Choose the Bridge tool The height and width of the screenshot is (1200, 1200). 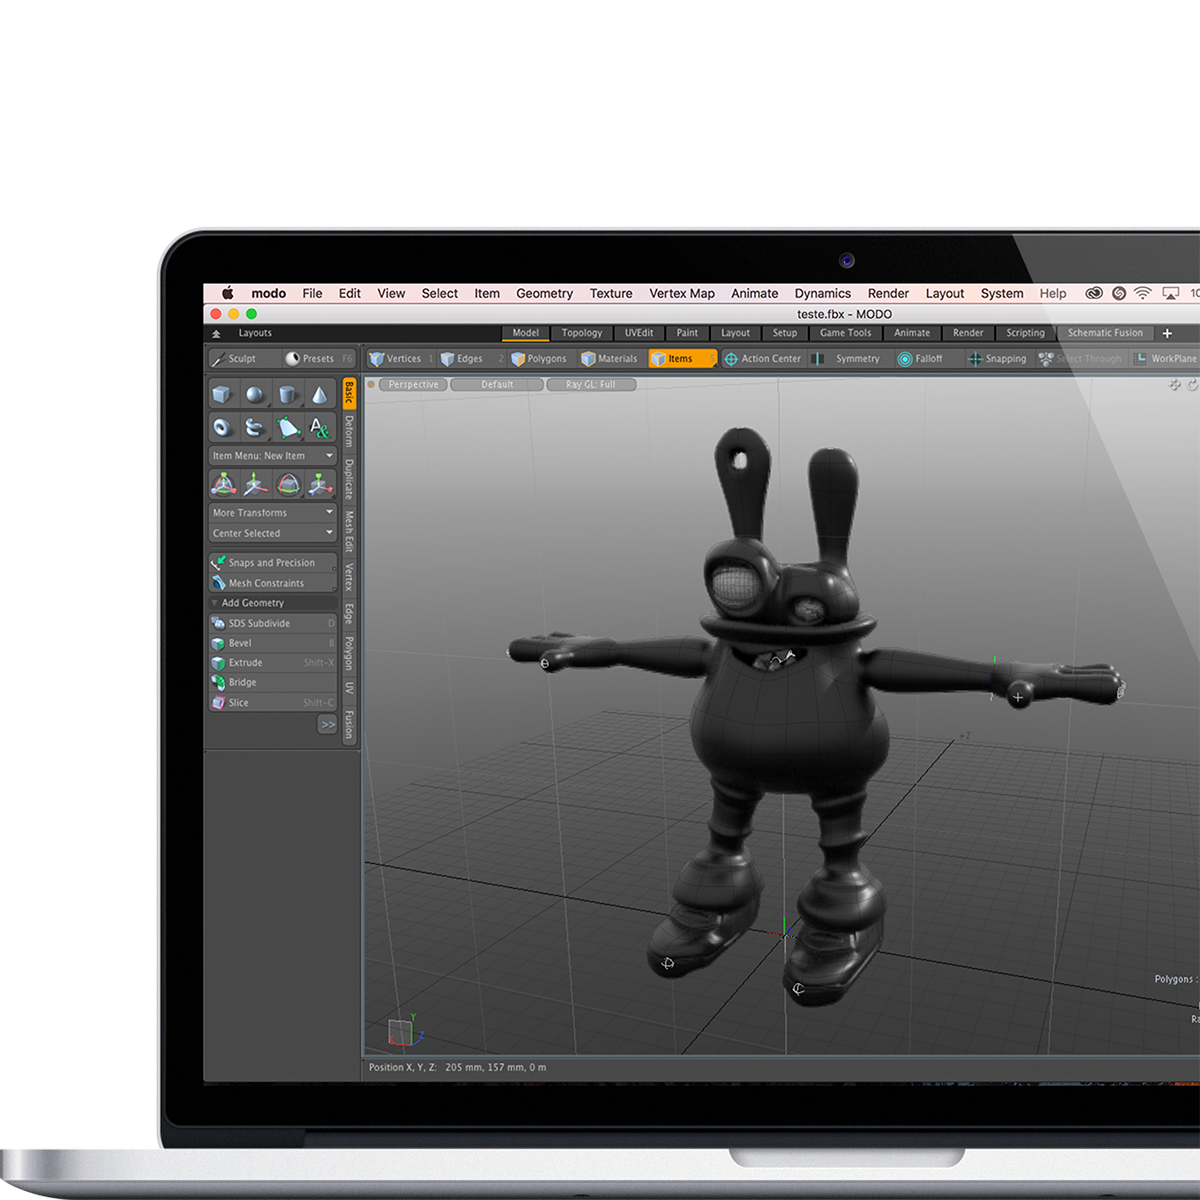coord(272,682)
